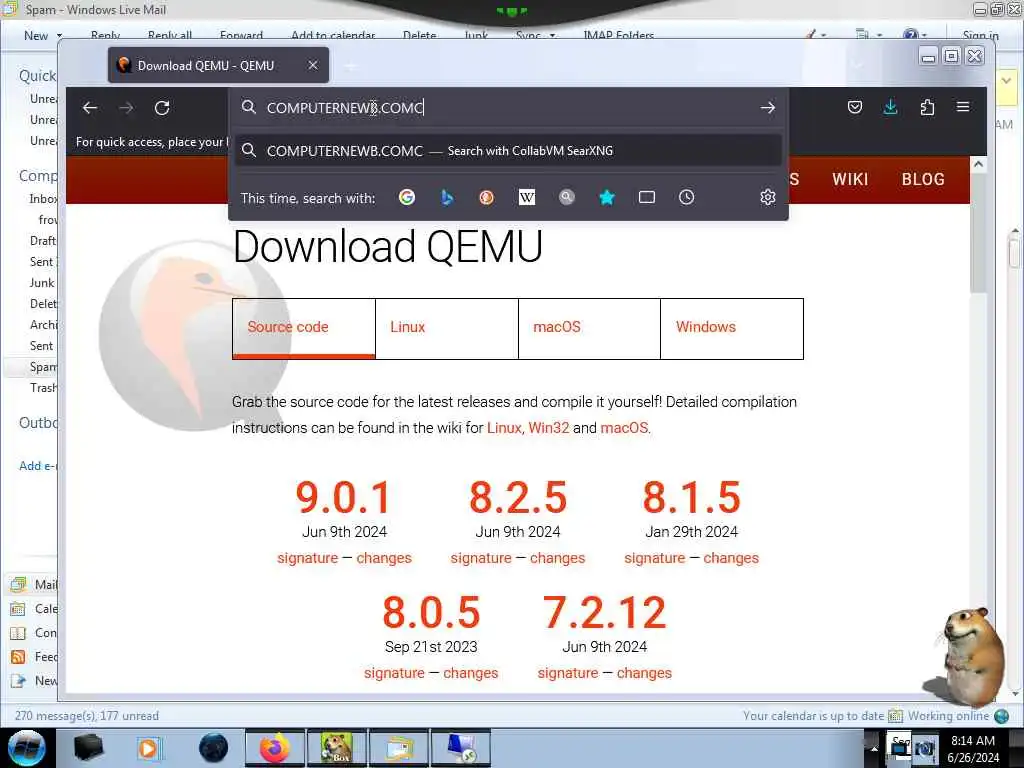Open the Pocket save icon
This screenshot has height=768, width=1024.
click(854, 107)
